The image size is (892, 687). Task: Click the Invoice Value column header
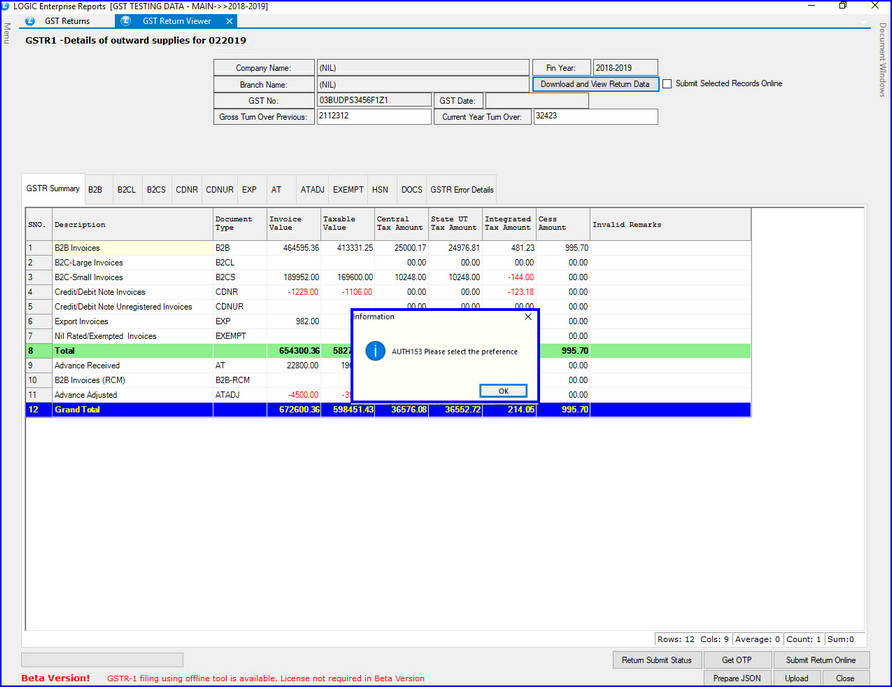[x=294, y=224]
